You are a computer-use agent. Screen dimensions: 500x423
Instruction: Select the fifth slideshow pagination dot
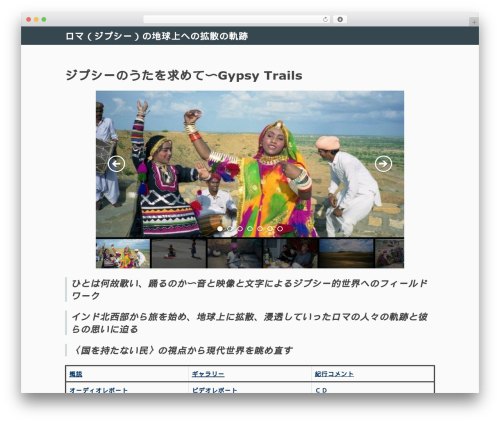[260, 229]
